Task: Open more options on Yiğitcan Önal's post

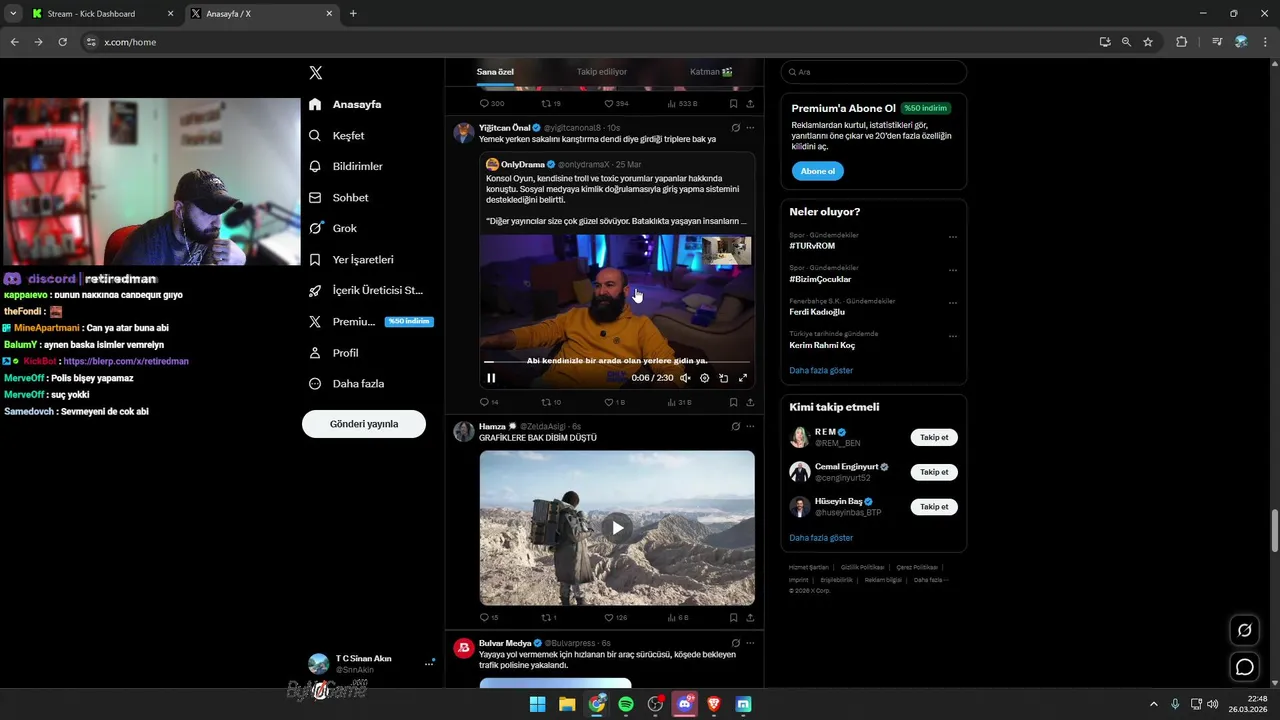Action: coord(750,128)
